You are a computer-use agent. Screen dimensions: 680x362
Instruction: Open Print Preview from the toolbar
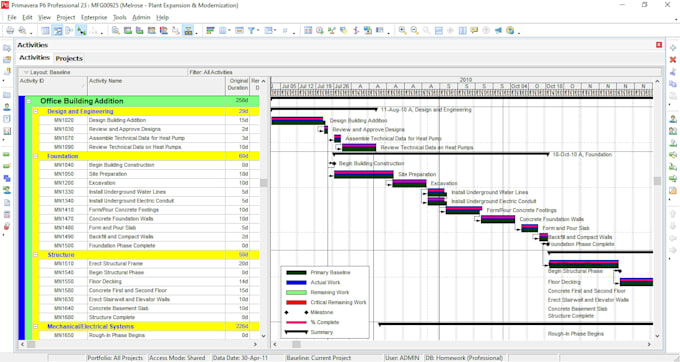22,30
